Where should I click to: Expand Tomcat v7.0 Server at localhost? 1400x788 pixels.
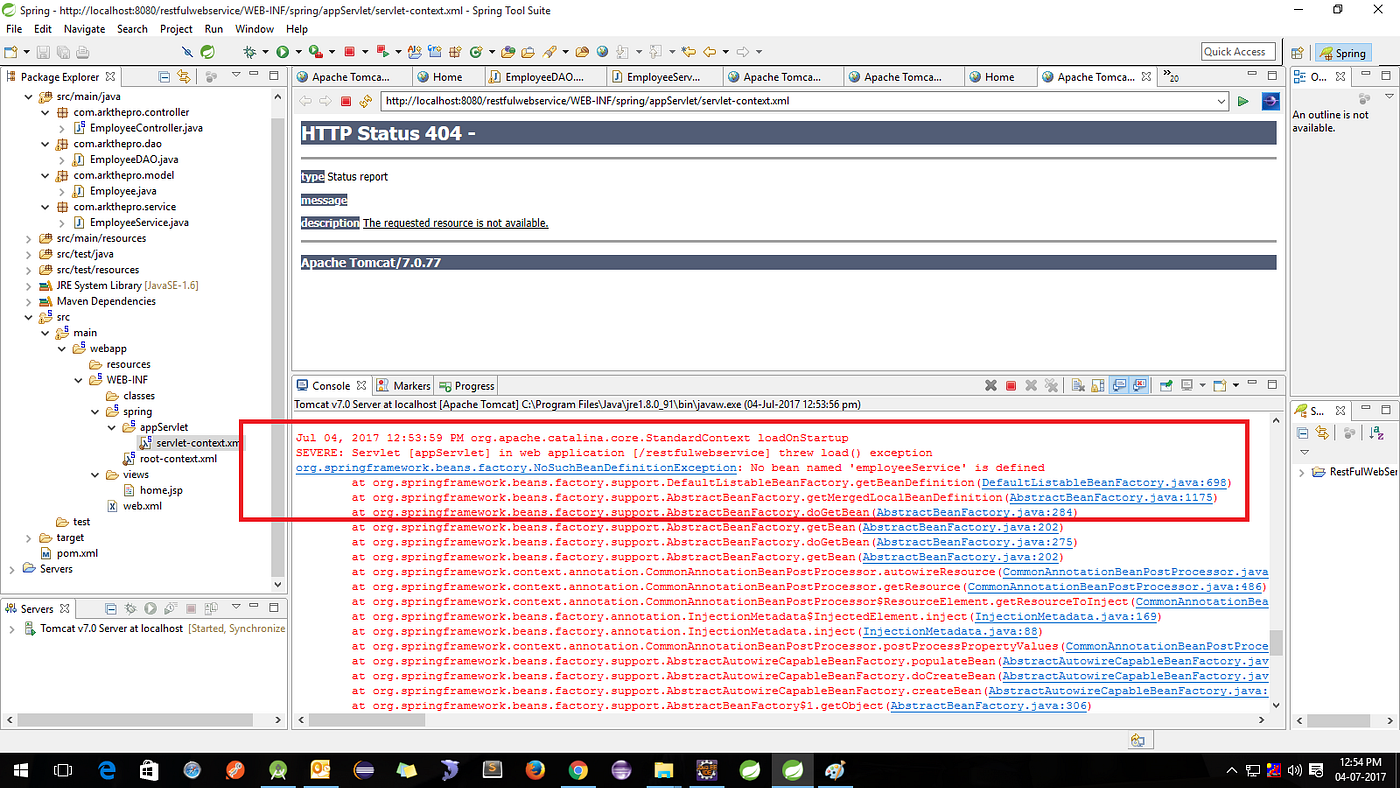(x=12, y=629)
